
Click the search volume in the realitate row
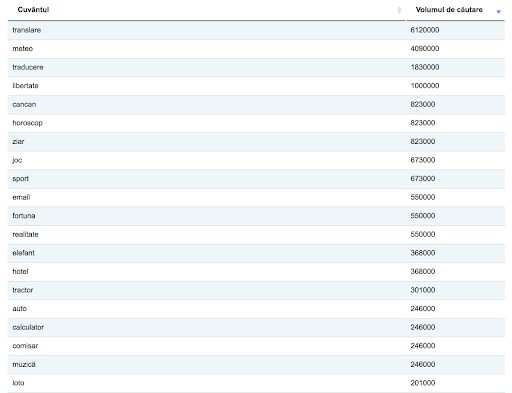(423, 234)
